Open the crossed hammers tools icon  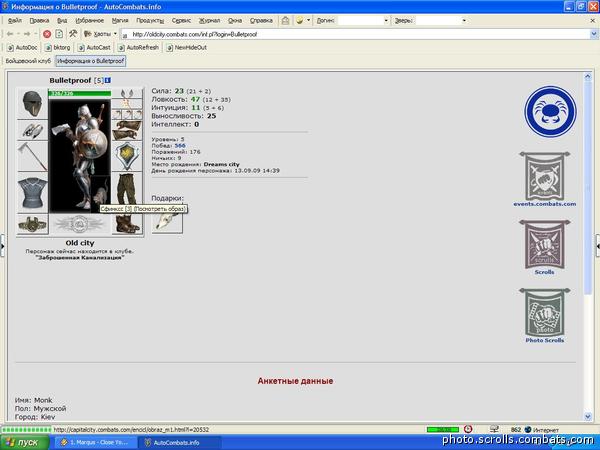coord(73,34)
